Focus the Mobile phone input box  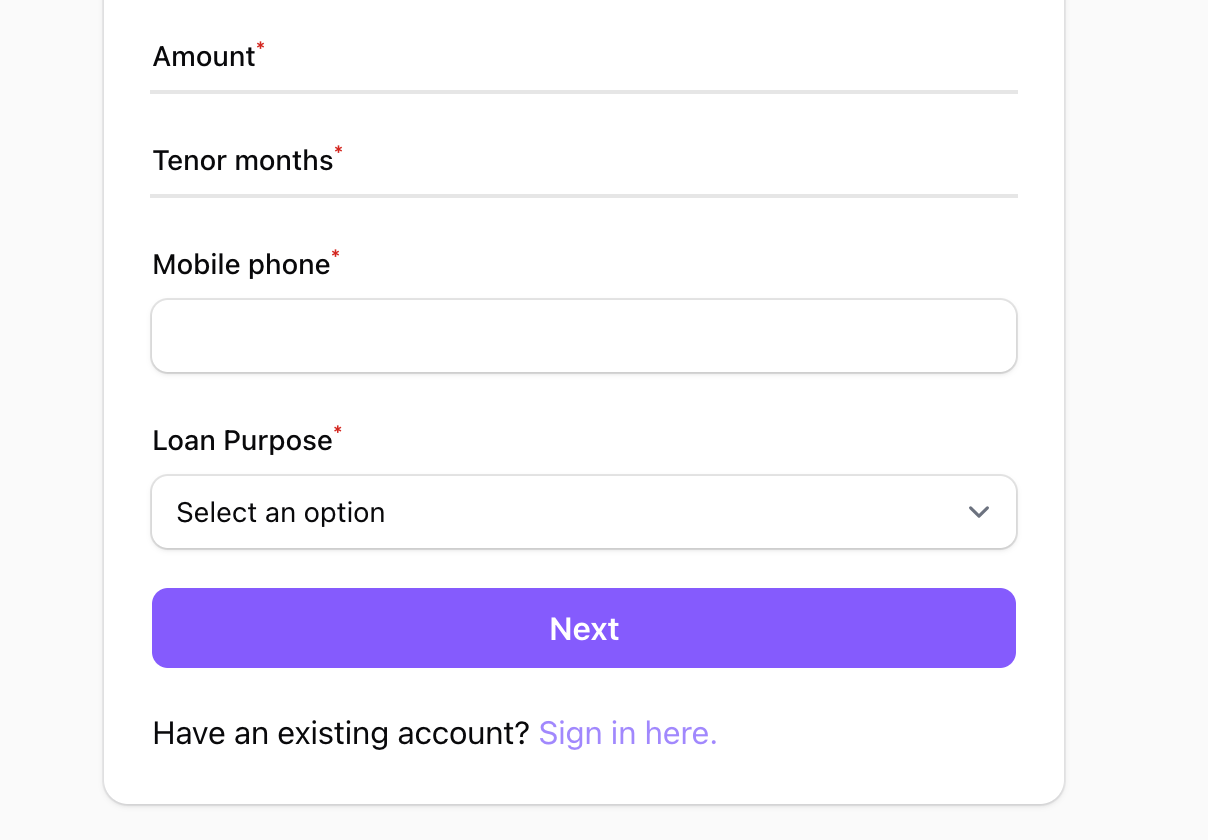(x=583, y=336)
